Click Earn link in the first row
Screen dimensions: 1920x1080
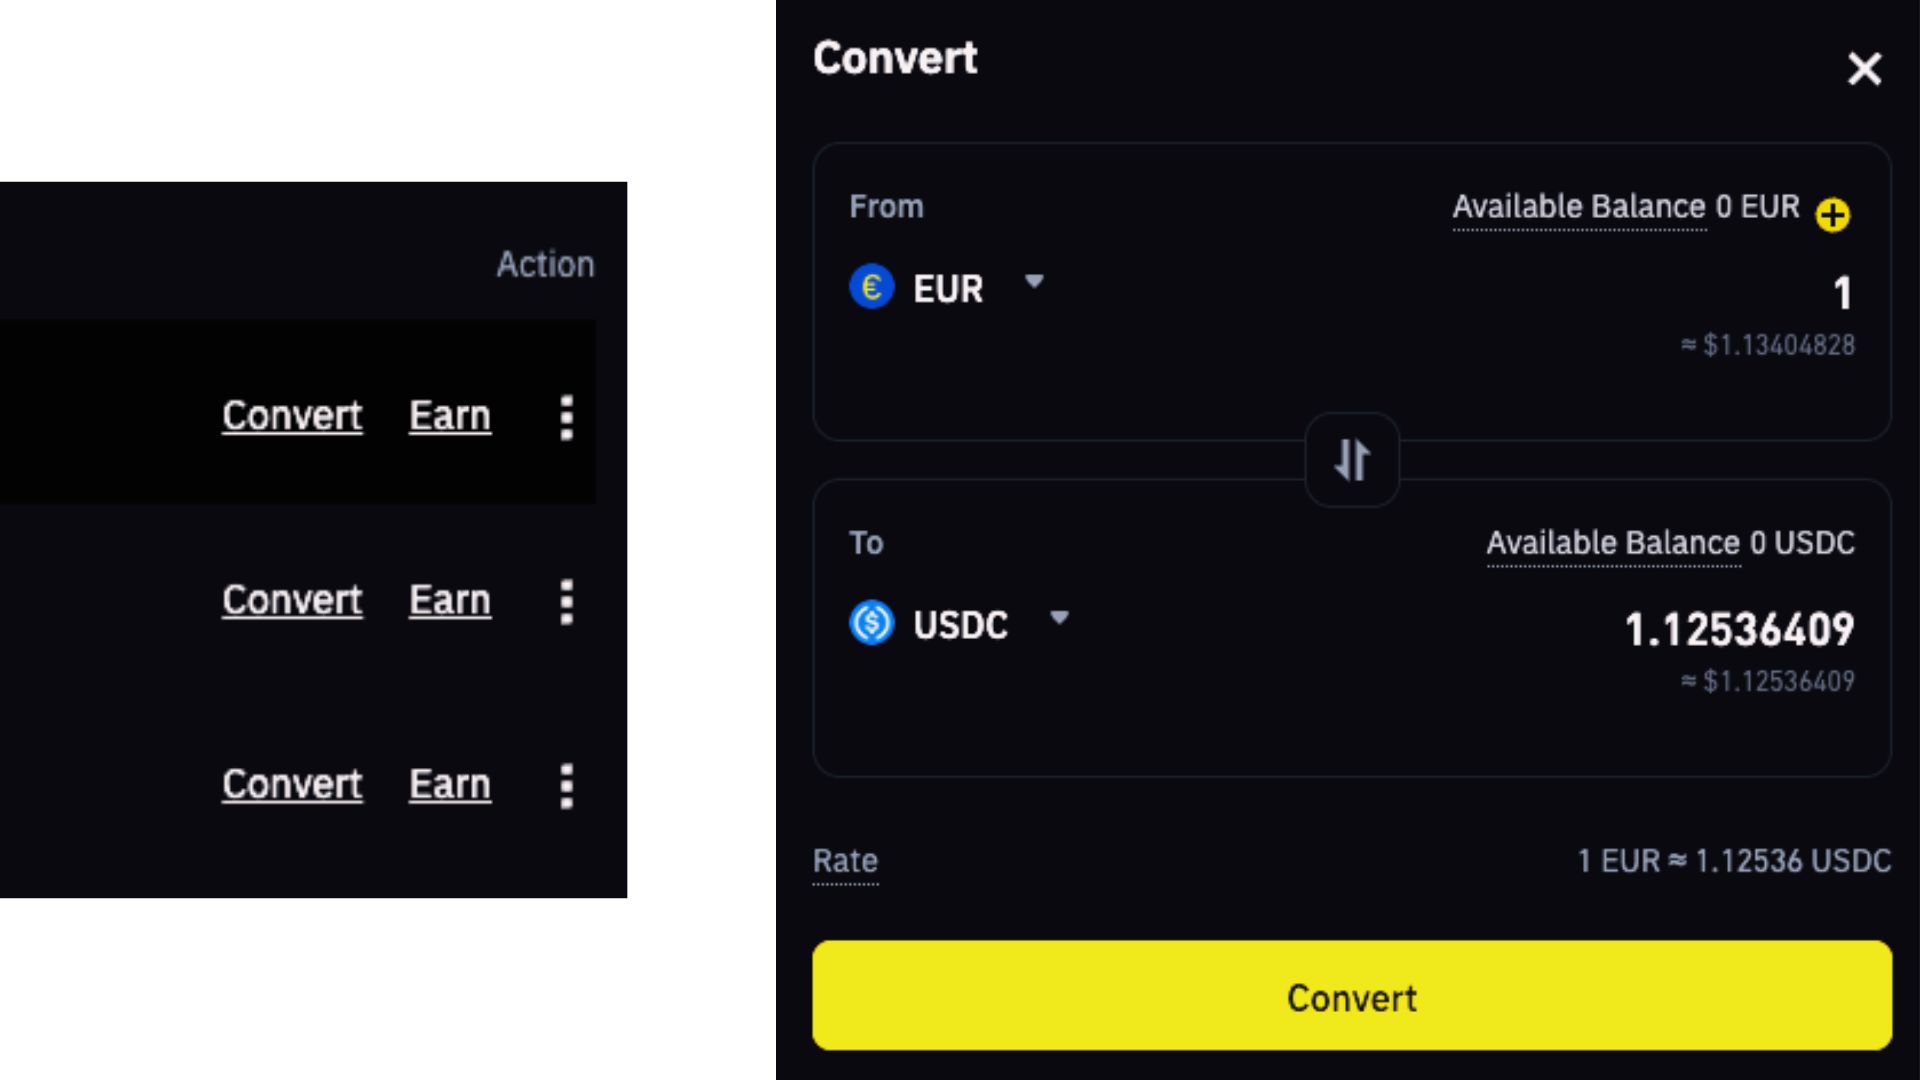[450, 416]
